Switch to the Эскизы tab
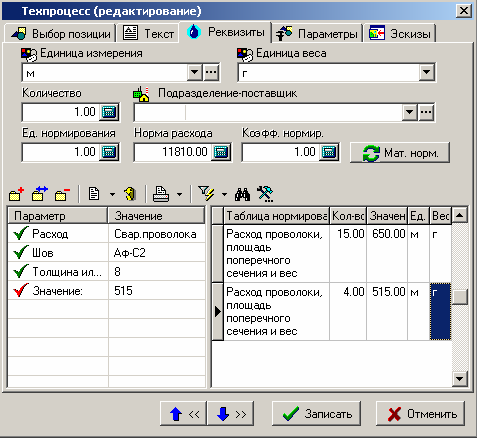477x438 pixels. [x=400, y=33]
